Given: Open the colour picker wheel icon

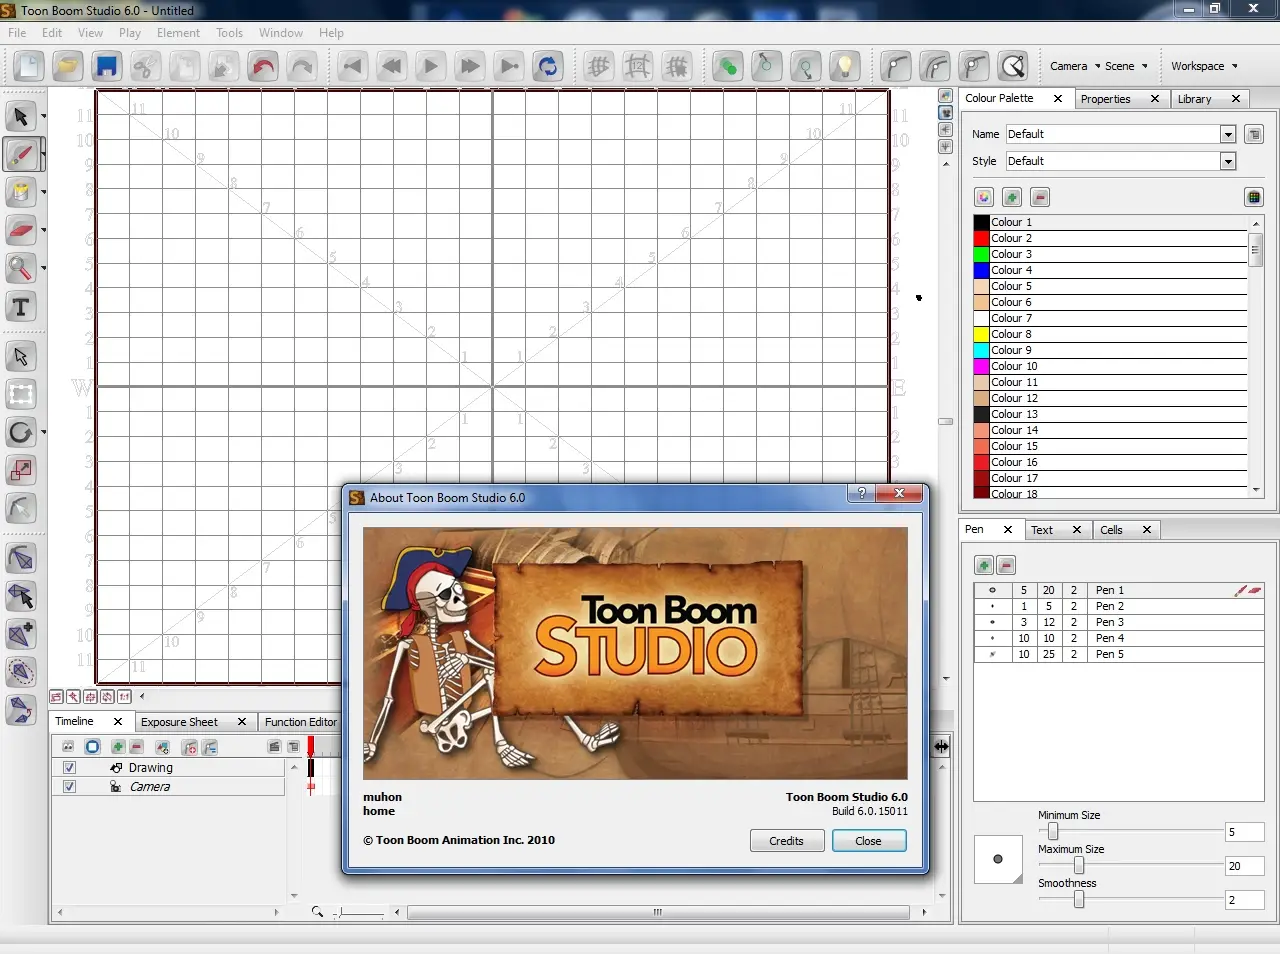Looking at the screenshot, I should [x=984, y=197].
